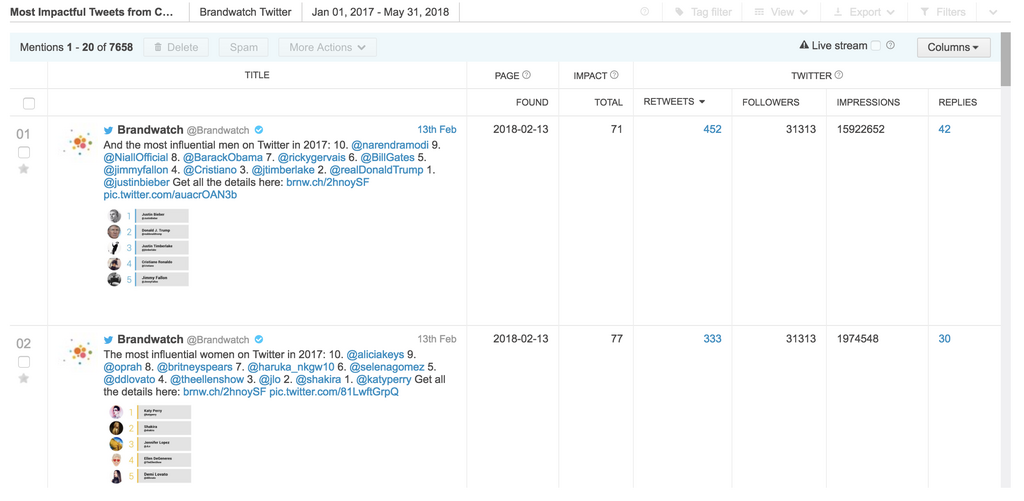Toggle the select-all mentions checkbox

[29, 103]
